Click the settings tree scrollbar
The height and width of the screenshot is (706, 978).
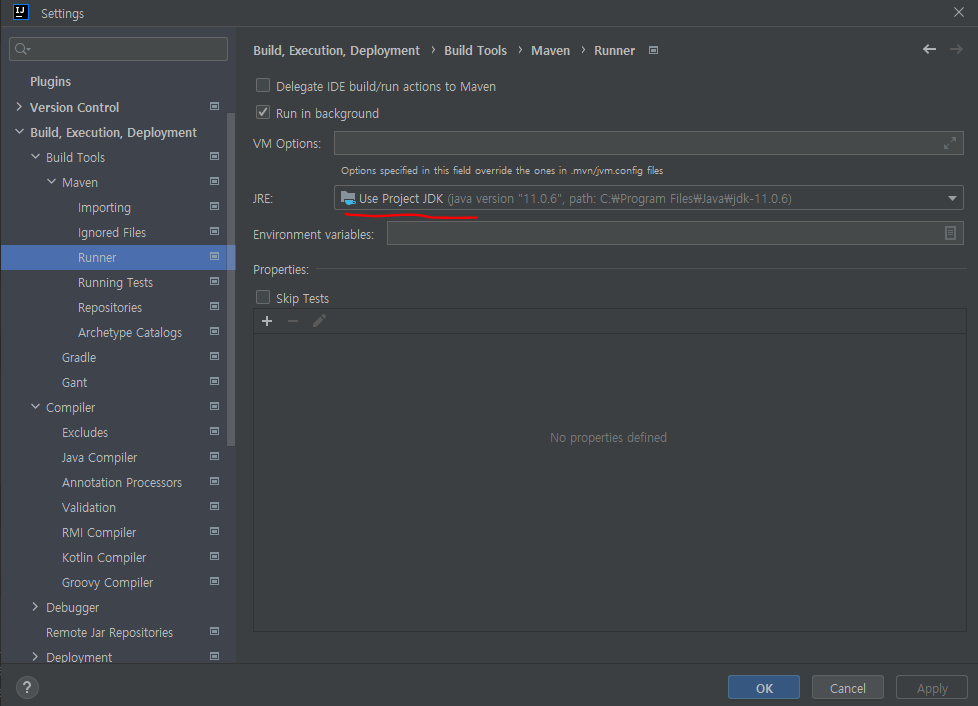(x=231, y=279)
